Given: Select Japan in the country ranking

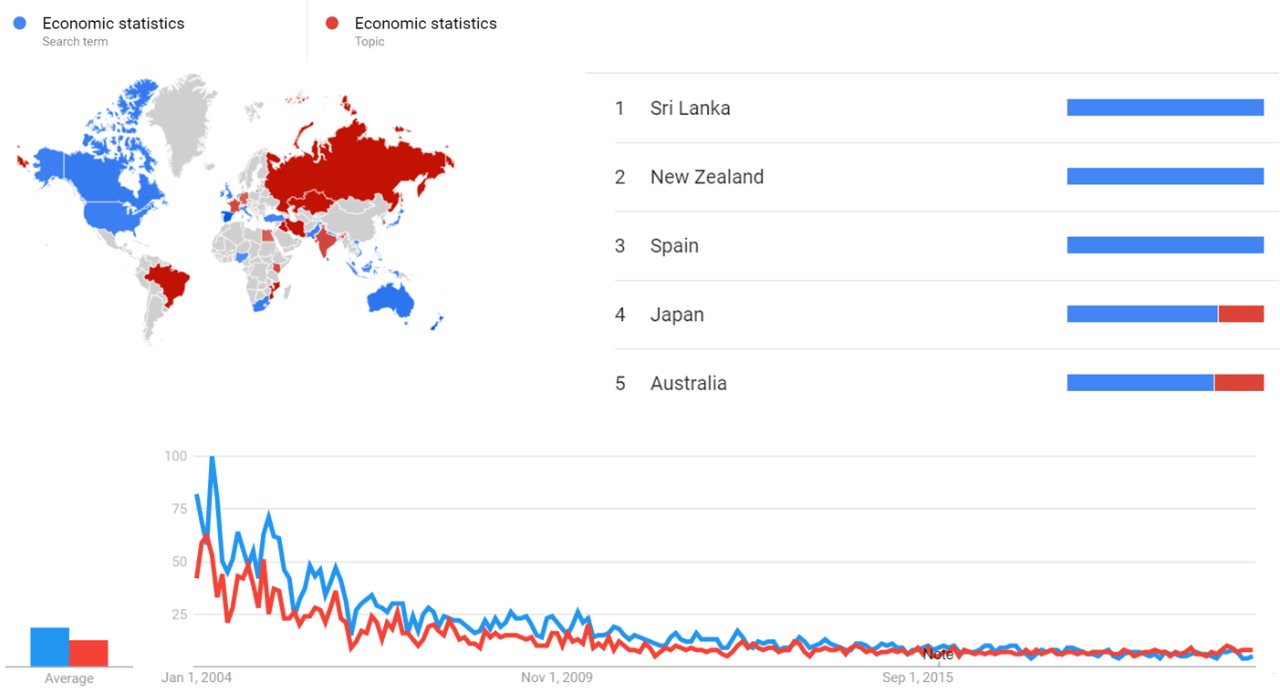Looking at the screenshot, I should (677, 315).
